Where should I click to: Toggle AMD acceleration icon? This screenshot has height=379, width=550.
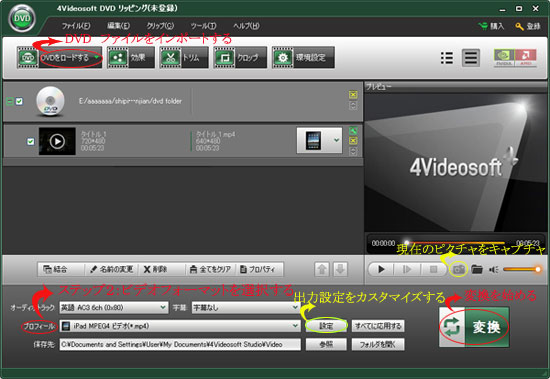525,58
